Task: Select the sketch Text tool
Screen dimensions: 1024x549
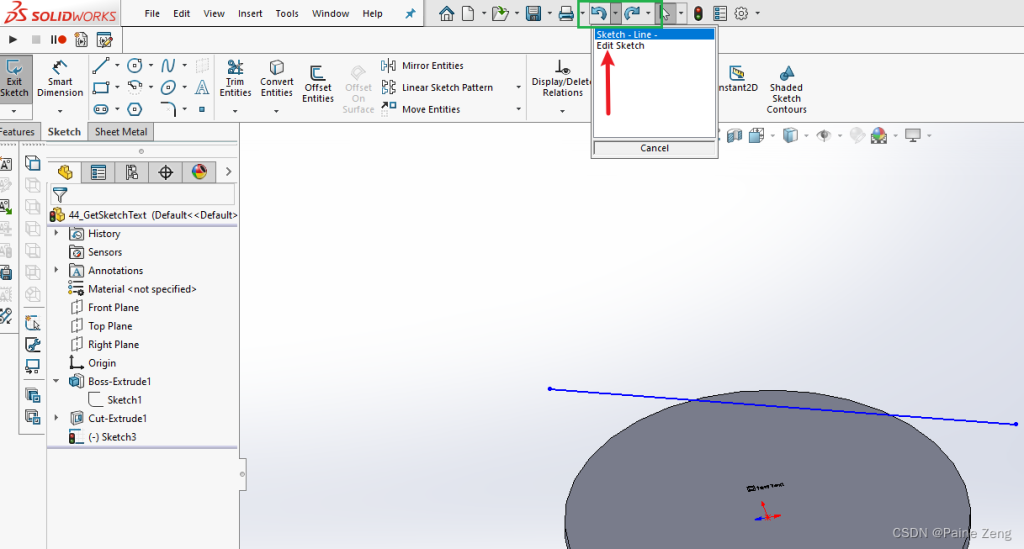Action: click(202, 87)
